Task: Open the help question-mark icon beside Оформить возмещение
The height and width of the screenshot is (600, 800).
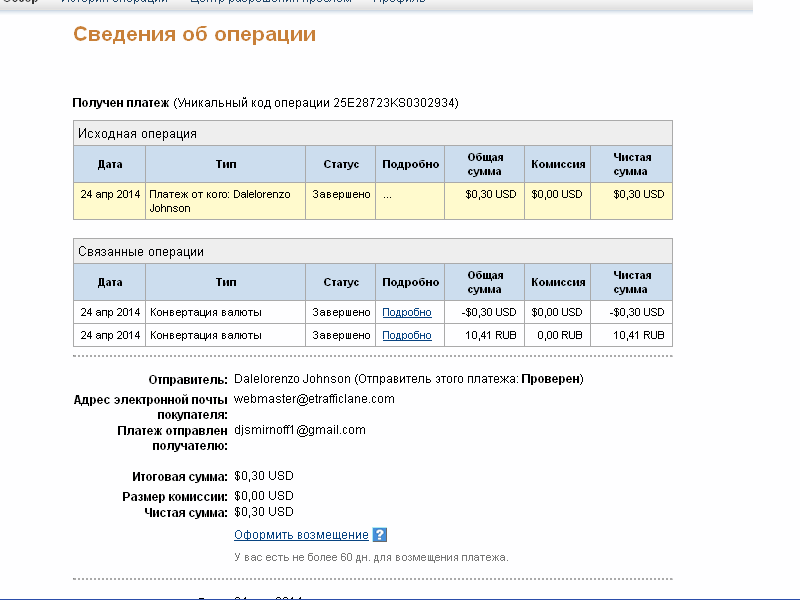Action: 380,535
